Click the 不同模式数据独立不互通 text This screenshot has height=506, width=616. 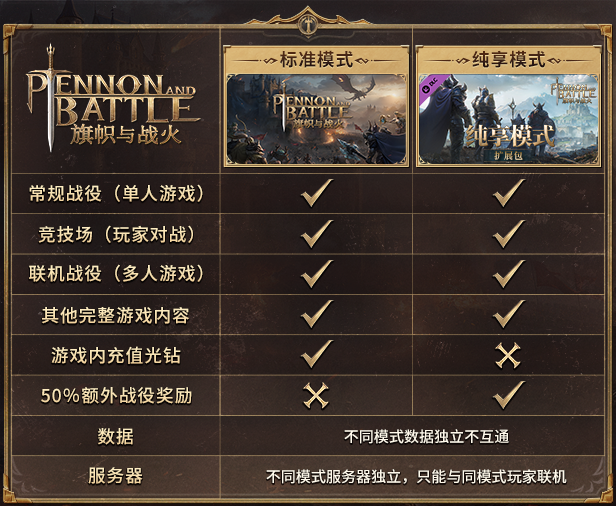point(426,436)
